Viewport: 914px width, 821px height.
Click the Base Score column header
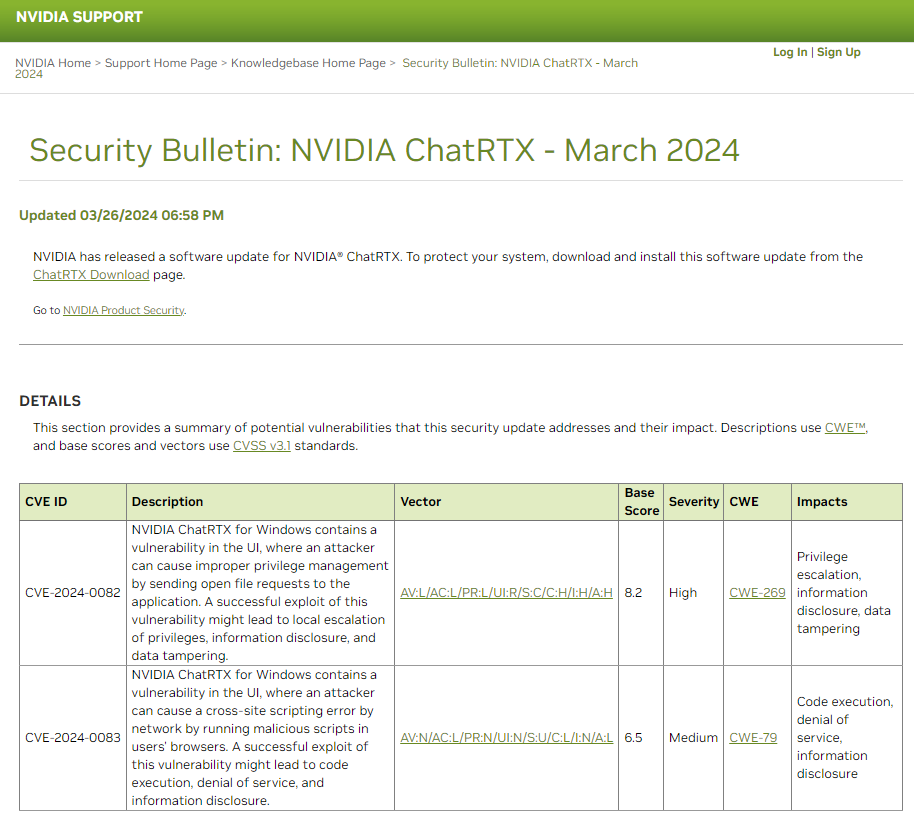point(641,502)
